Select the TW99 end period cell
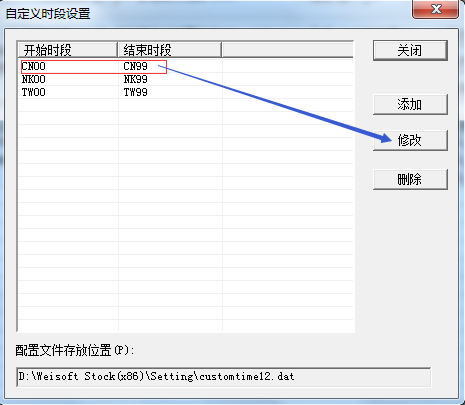This screenshot has height=405, width=465. 135,92
